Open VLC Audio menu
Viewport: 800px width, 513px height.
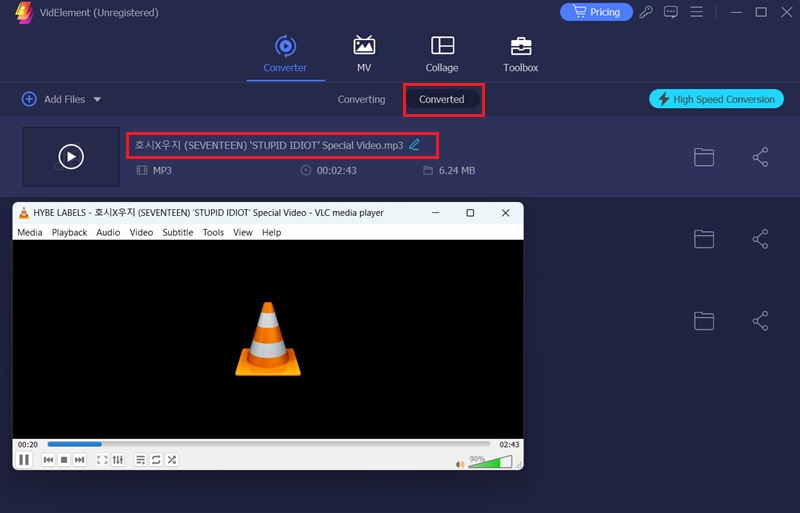tap(108, 232)
